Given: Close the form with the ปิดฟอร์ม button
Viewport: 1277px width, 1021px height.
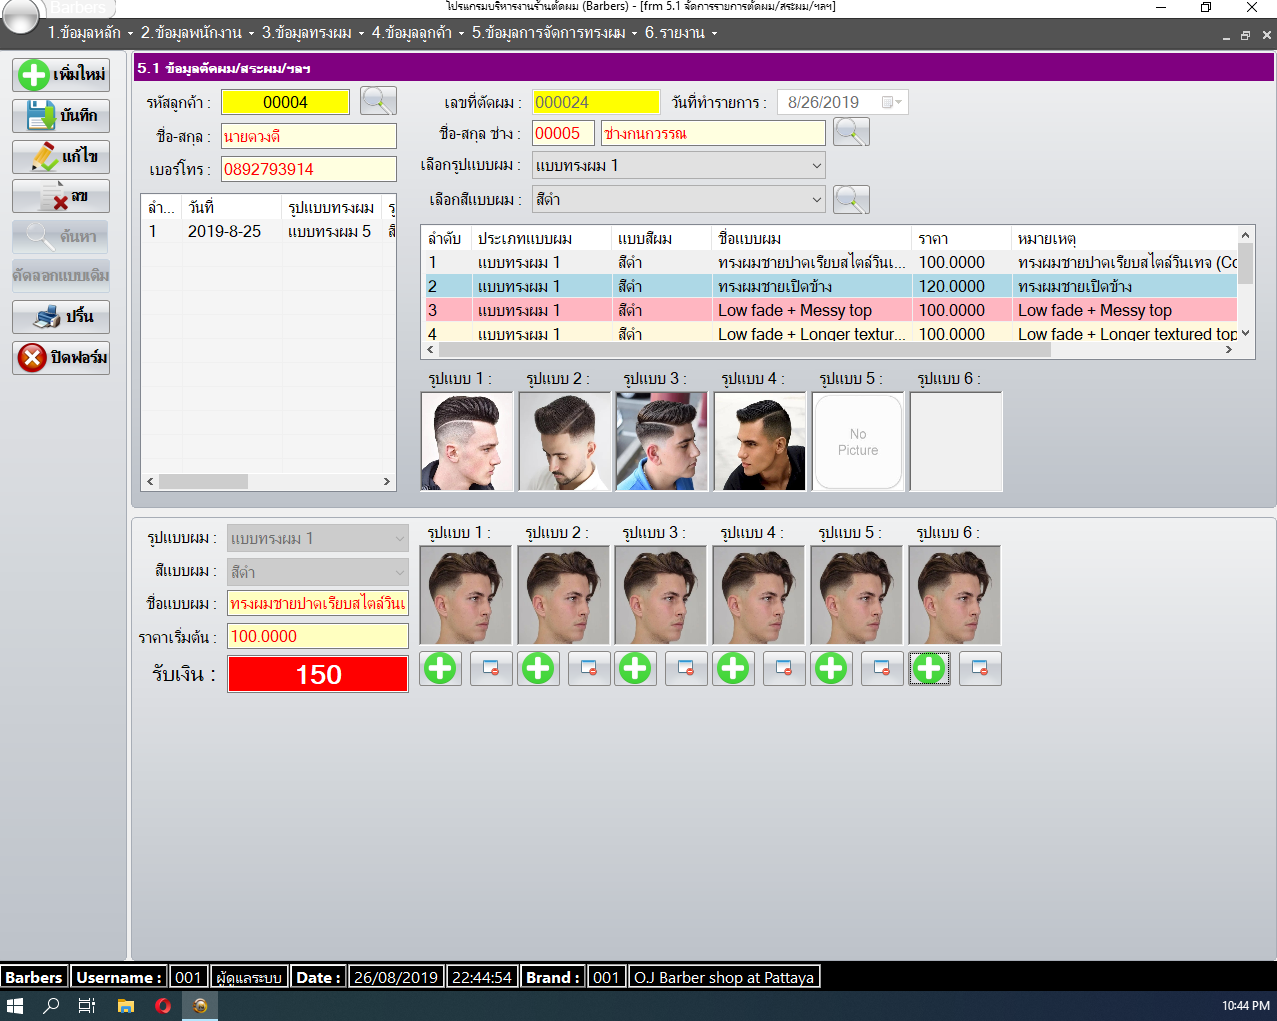Looking at the screenshot, I should tap(61, 357).
